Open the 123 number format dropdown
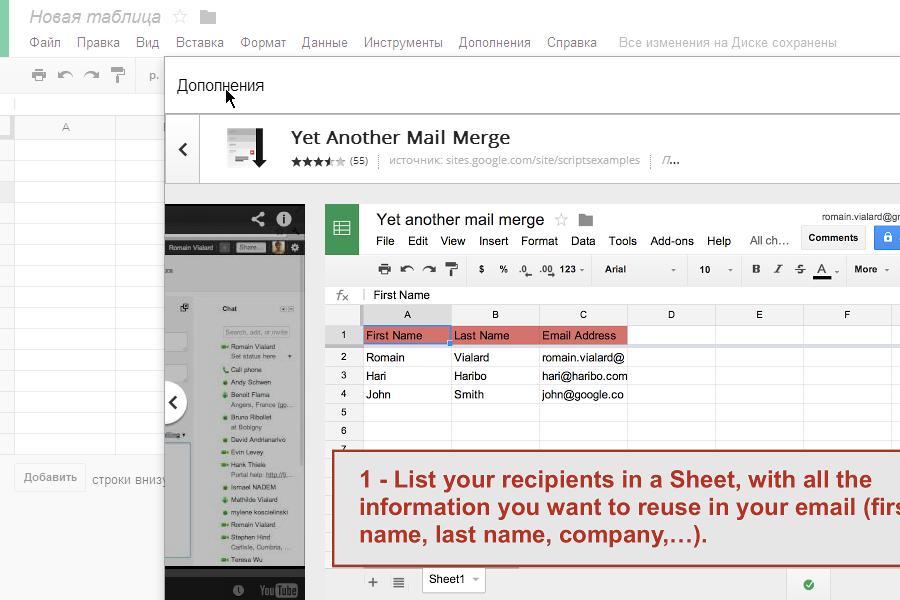Viewport: 900px width, 600px height. click(572, 269)
